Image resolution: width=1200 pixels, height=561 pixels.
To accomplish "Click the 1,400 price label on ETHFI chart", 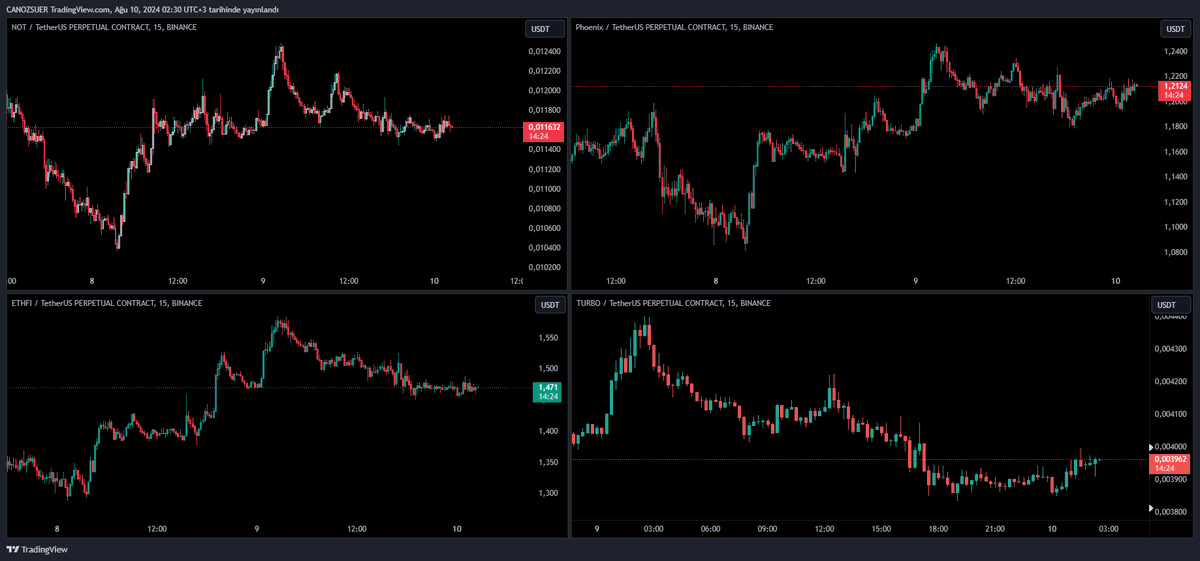I will point(548,431).
